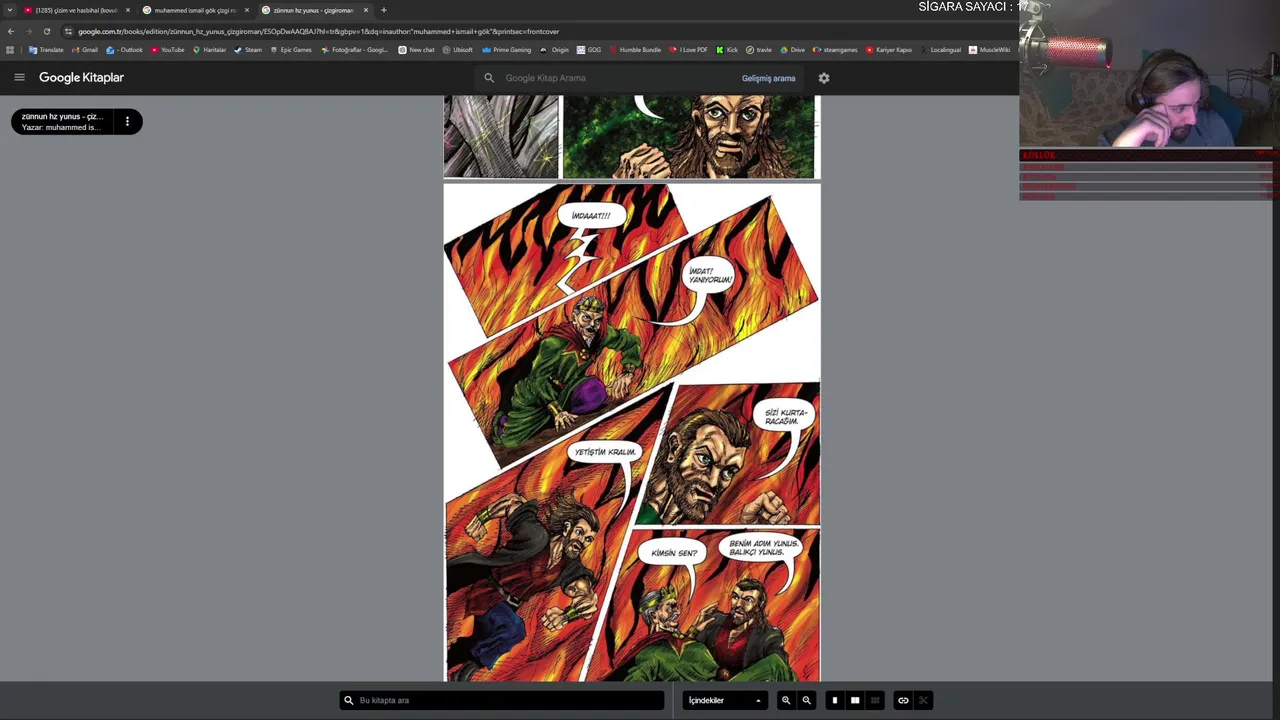Click the browser forward arrow
This screenshot has height=720, width=1280.
(x=28, y=31)
